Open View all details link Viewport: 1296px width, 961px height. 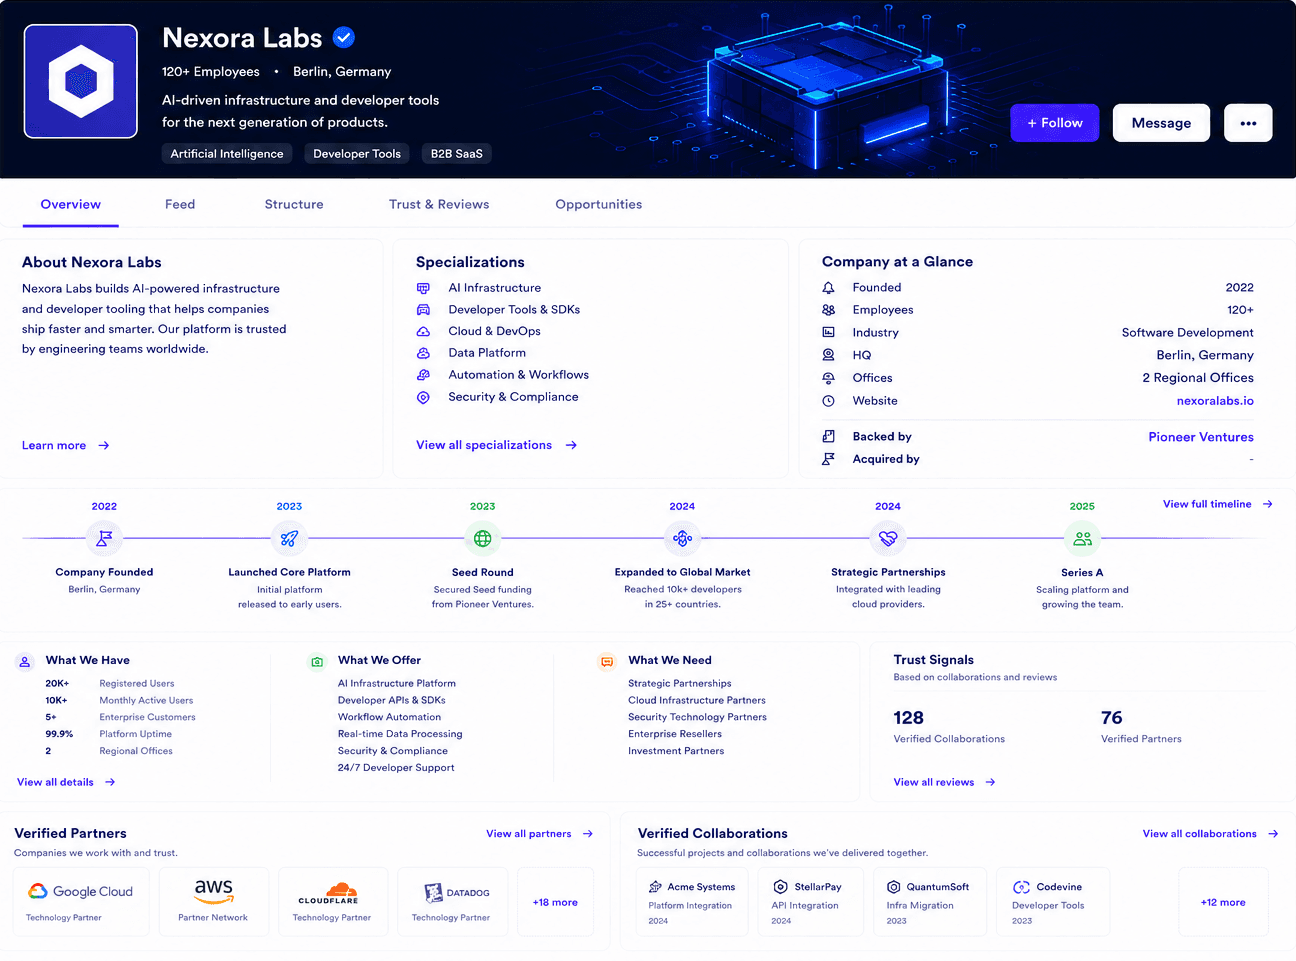pyautogui.click(x=66, y=782)
